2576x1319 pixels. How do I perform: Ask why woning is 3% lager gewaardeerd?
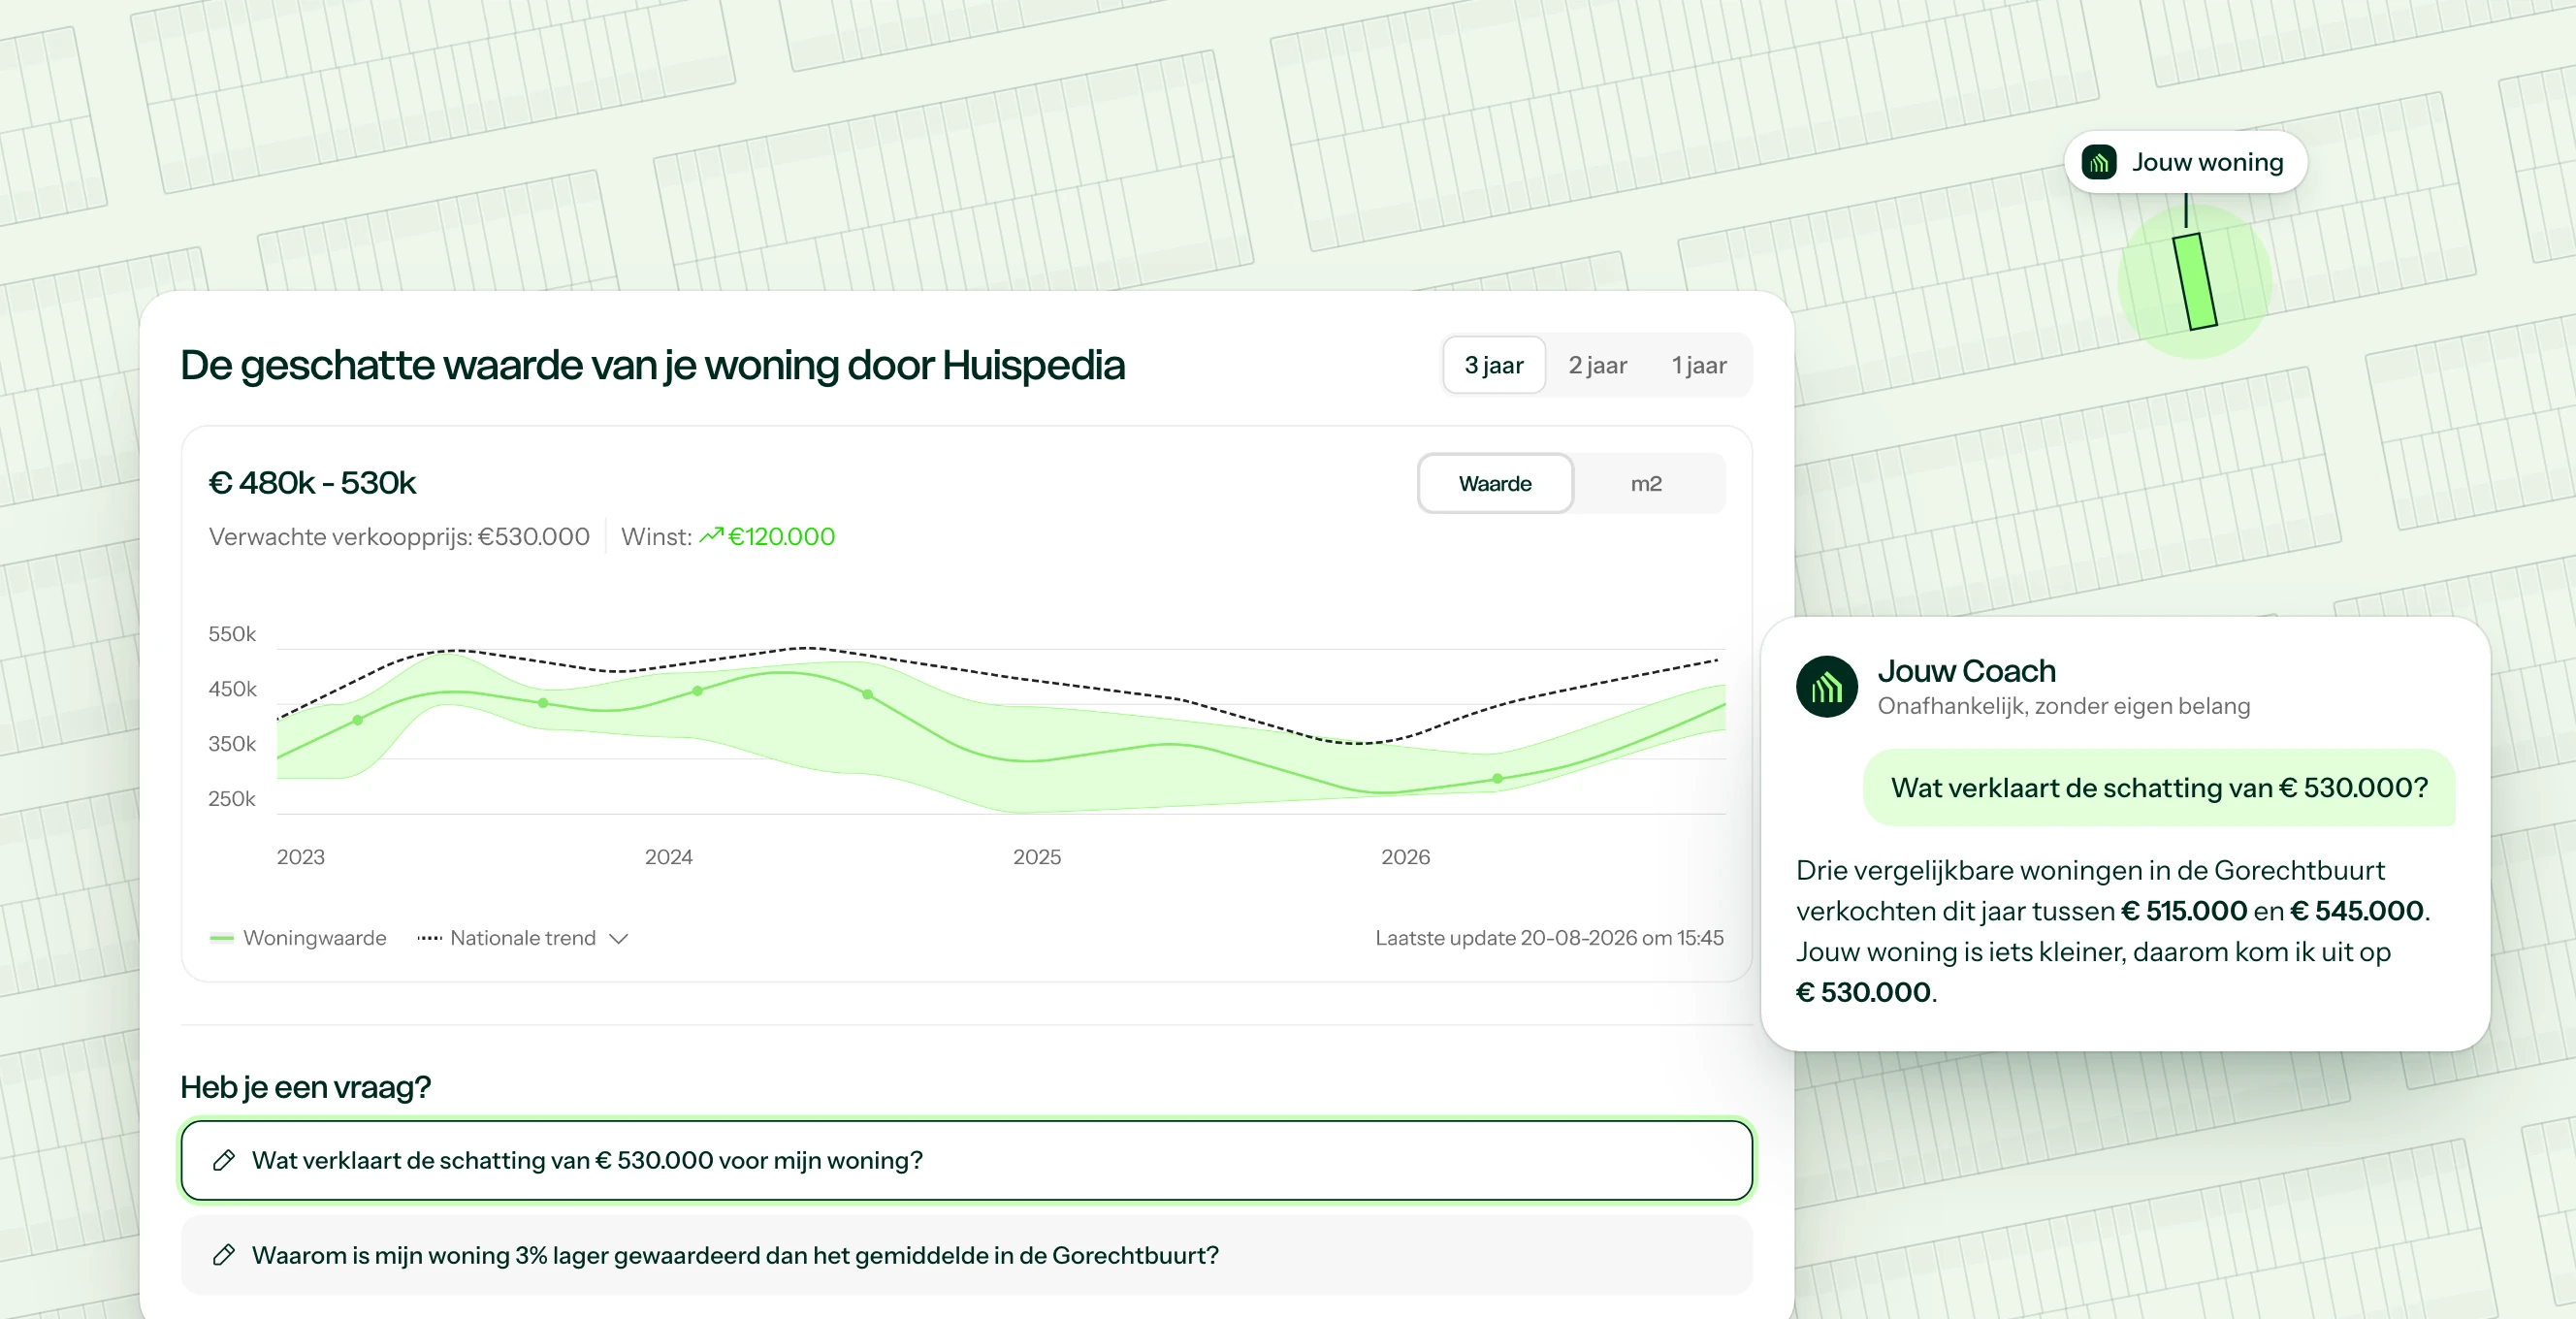[x=966, y=1255]
